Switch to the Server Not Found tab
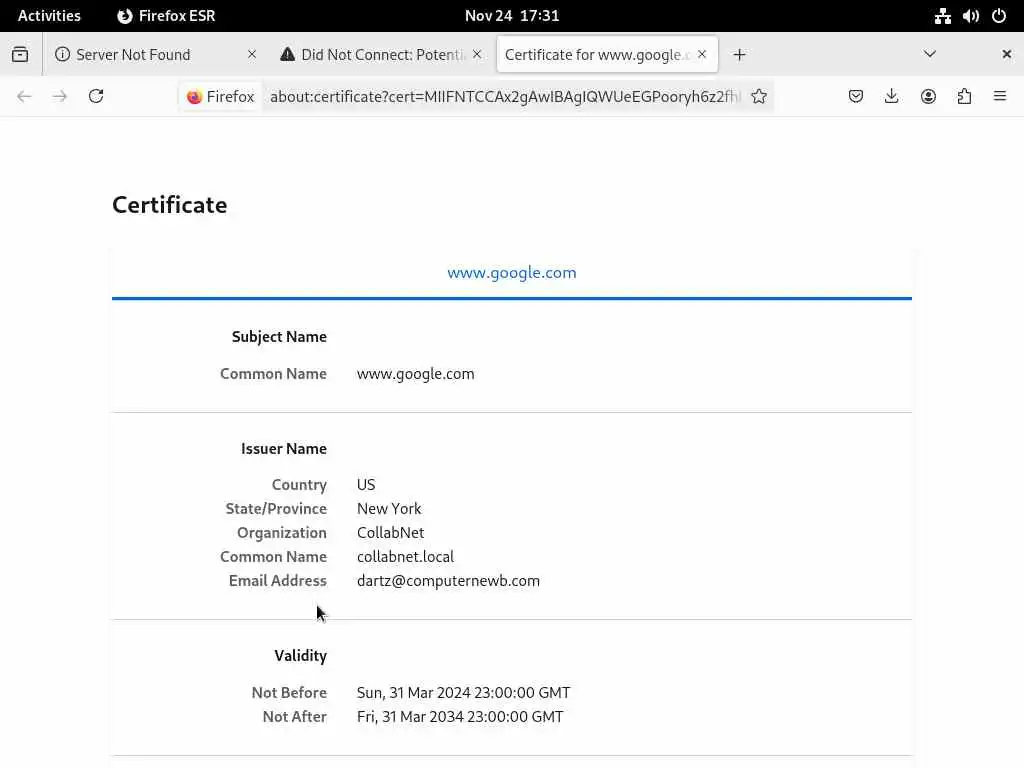This screenshot has width=1024, height=768. pos(153,54)
